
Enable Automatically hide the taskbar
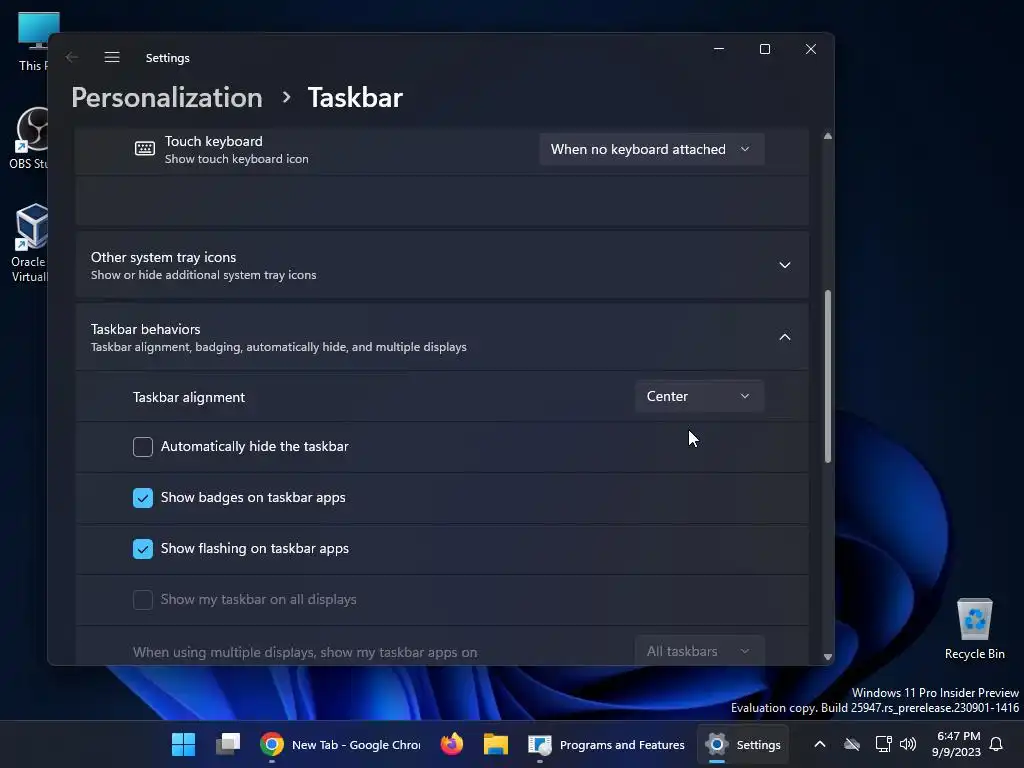click(x=142, y=447)
